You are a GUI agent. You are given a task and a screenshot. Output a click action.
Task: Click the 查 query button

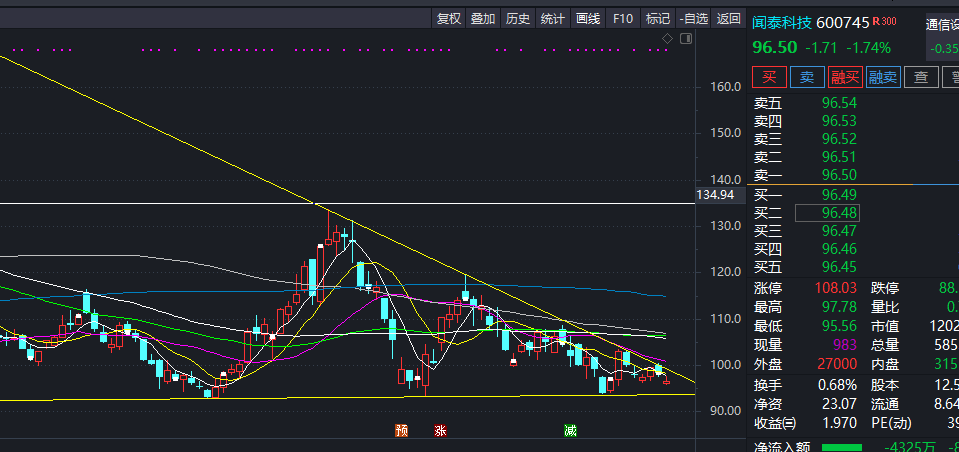921,77
